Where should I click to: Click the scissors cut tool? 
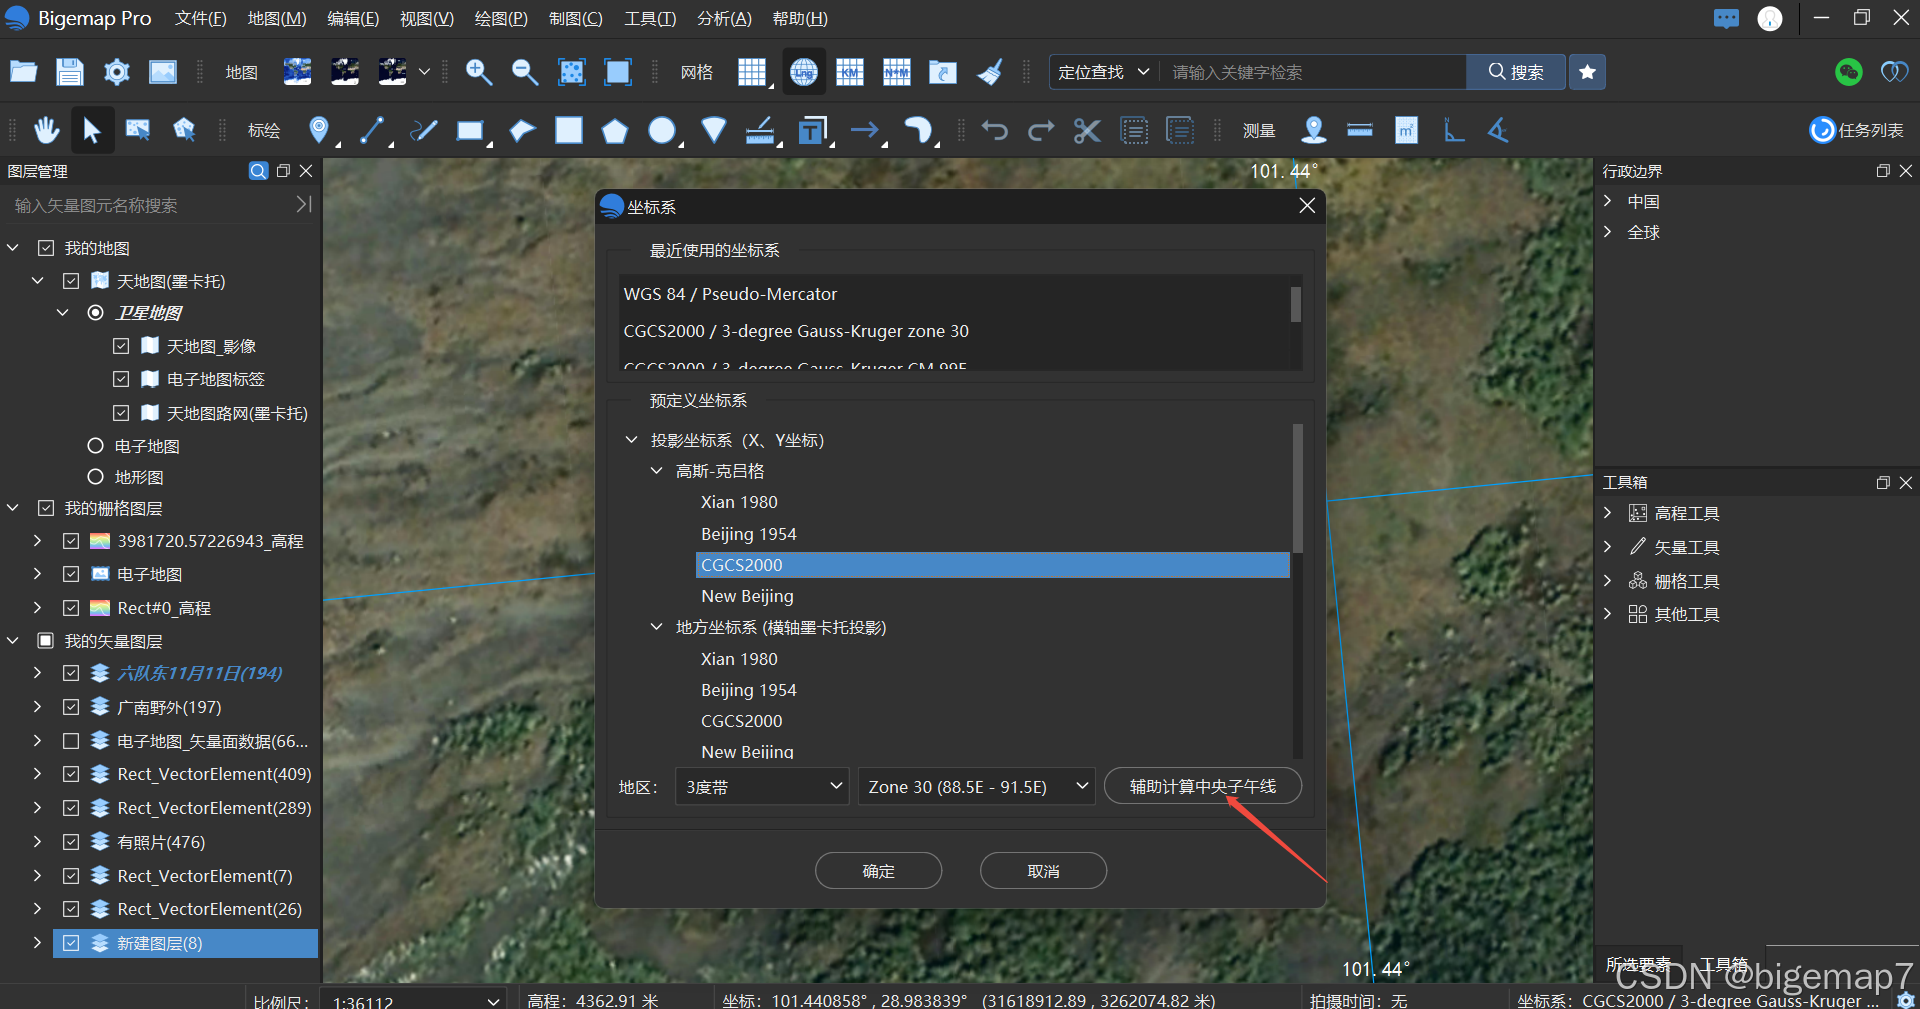coord(1087,130)
